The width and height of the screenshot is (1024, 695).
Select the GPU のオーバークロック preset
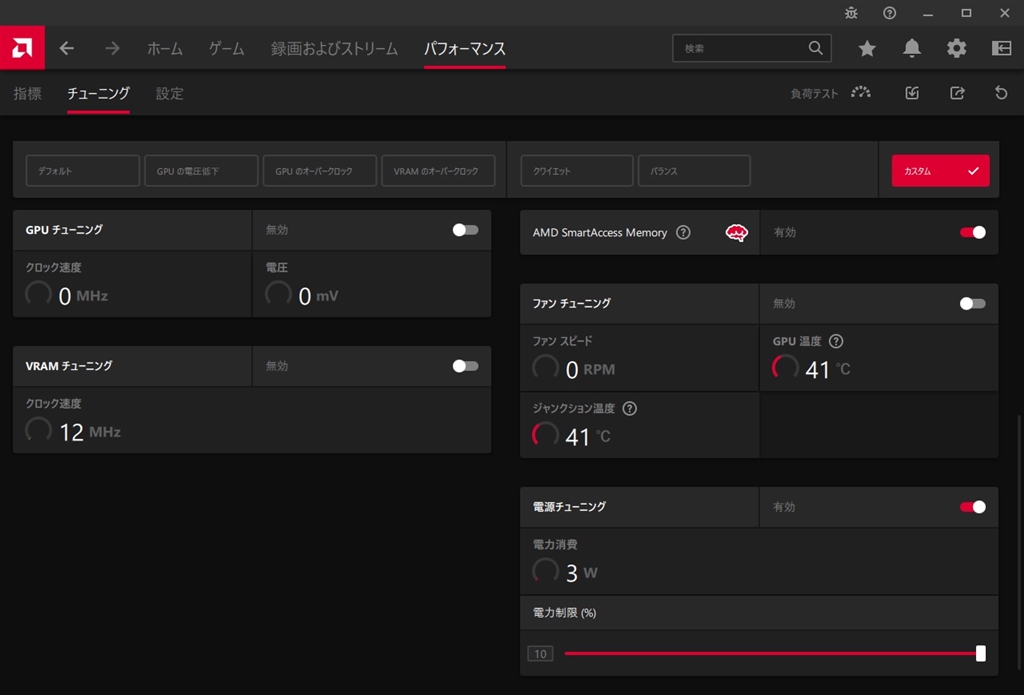point(320,170)
